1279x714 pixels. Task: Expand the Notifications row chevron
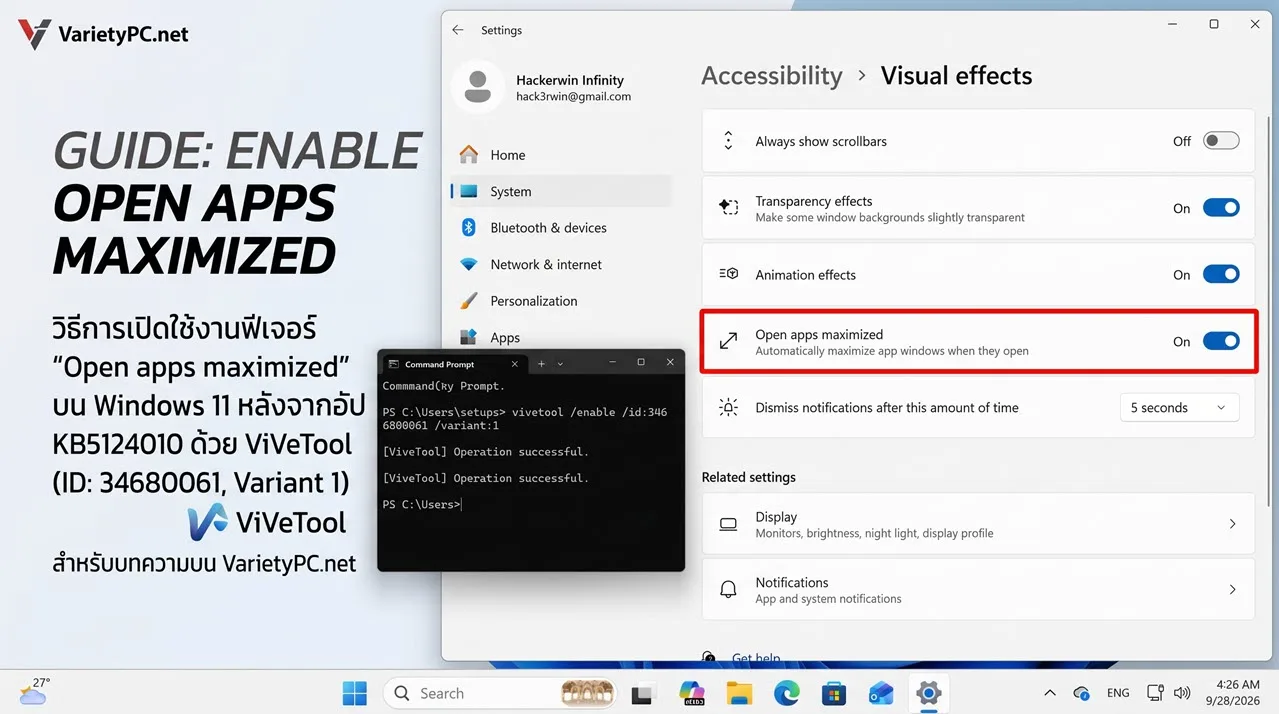(x=1232, y=590)
